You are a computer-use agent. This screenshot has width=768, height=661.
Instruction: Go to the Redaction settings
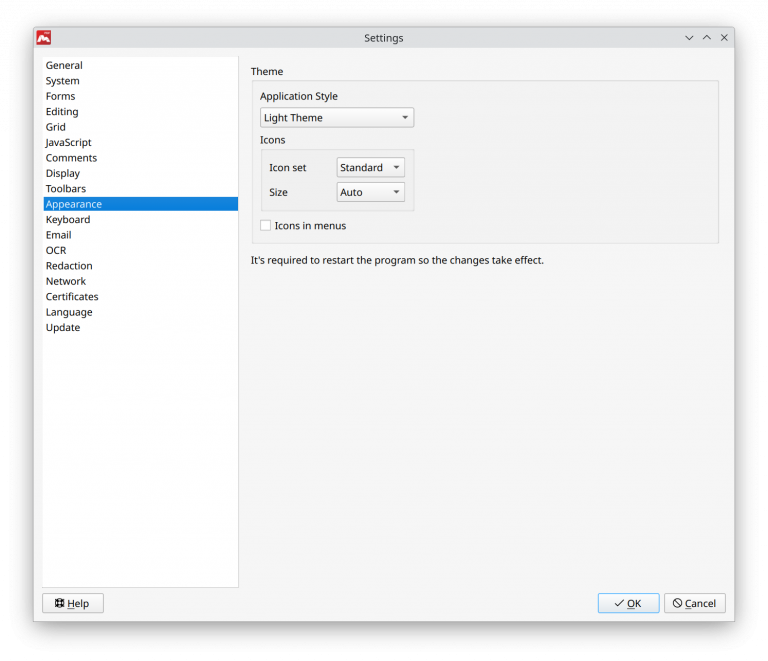pos(69,266)
